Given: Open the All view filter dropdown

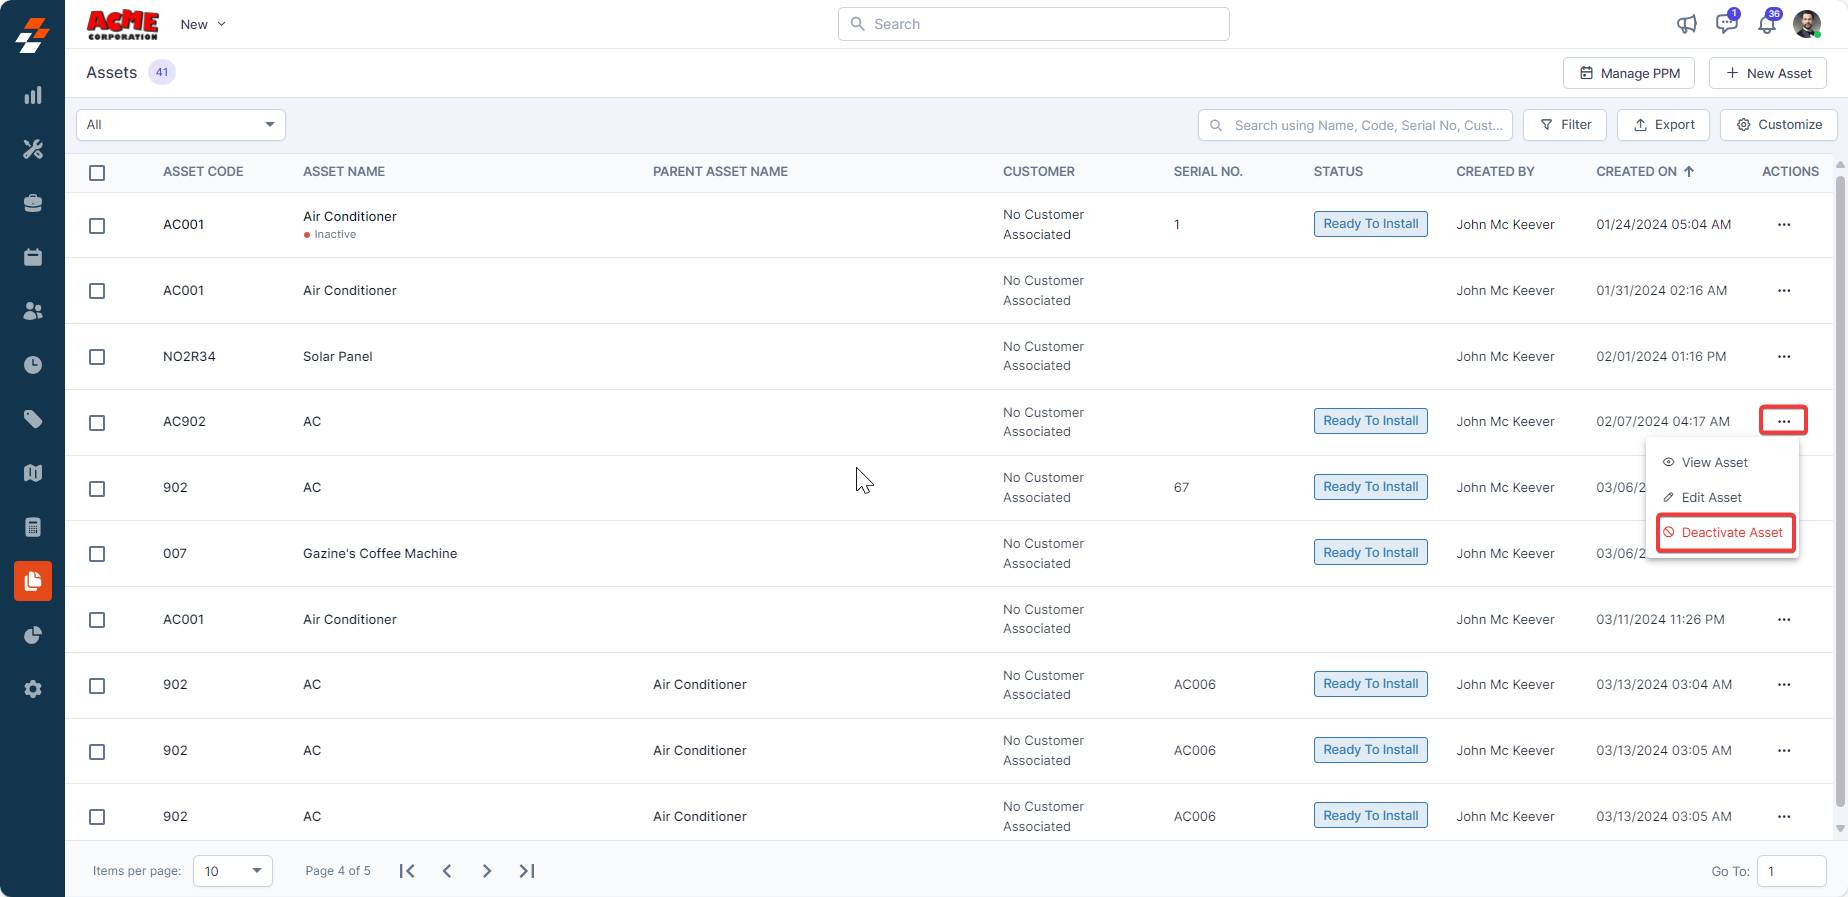Looking at the screenshot, I should tap(181, 125).
